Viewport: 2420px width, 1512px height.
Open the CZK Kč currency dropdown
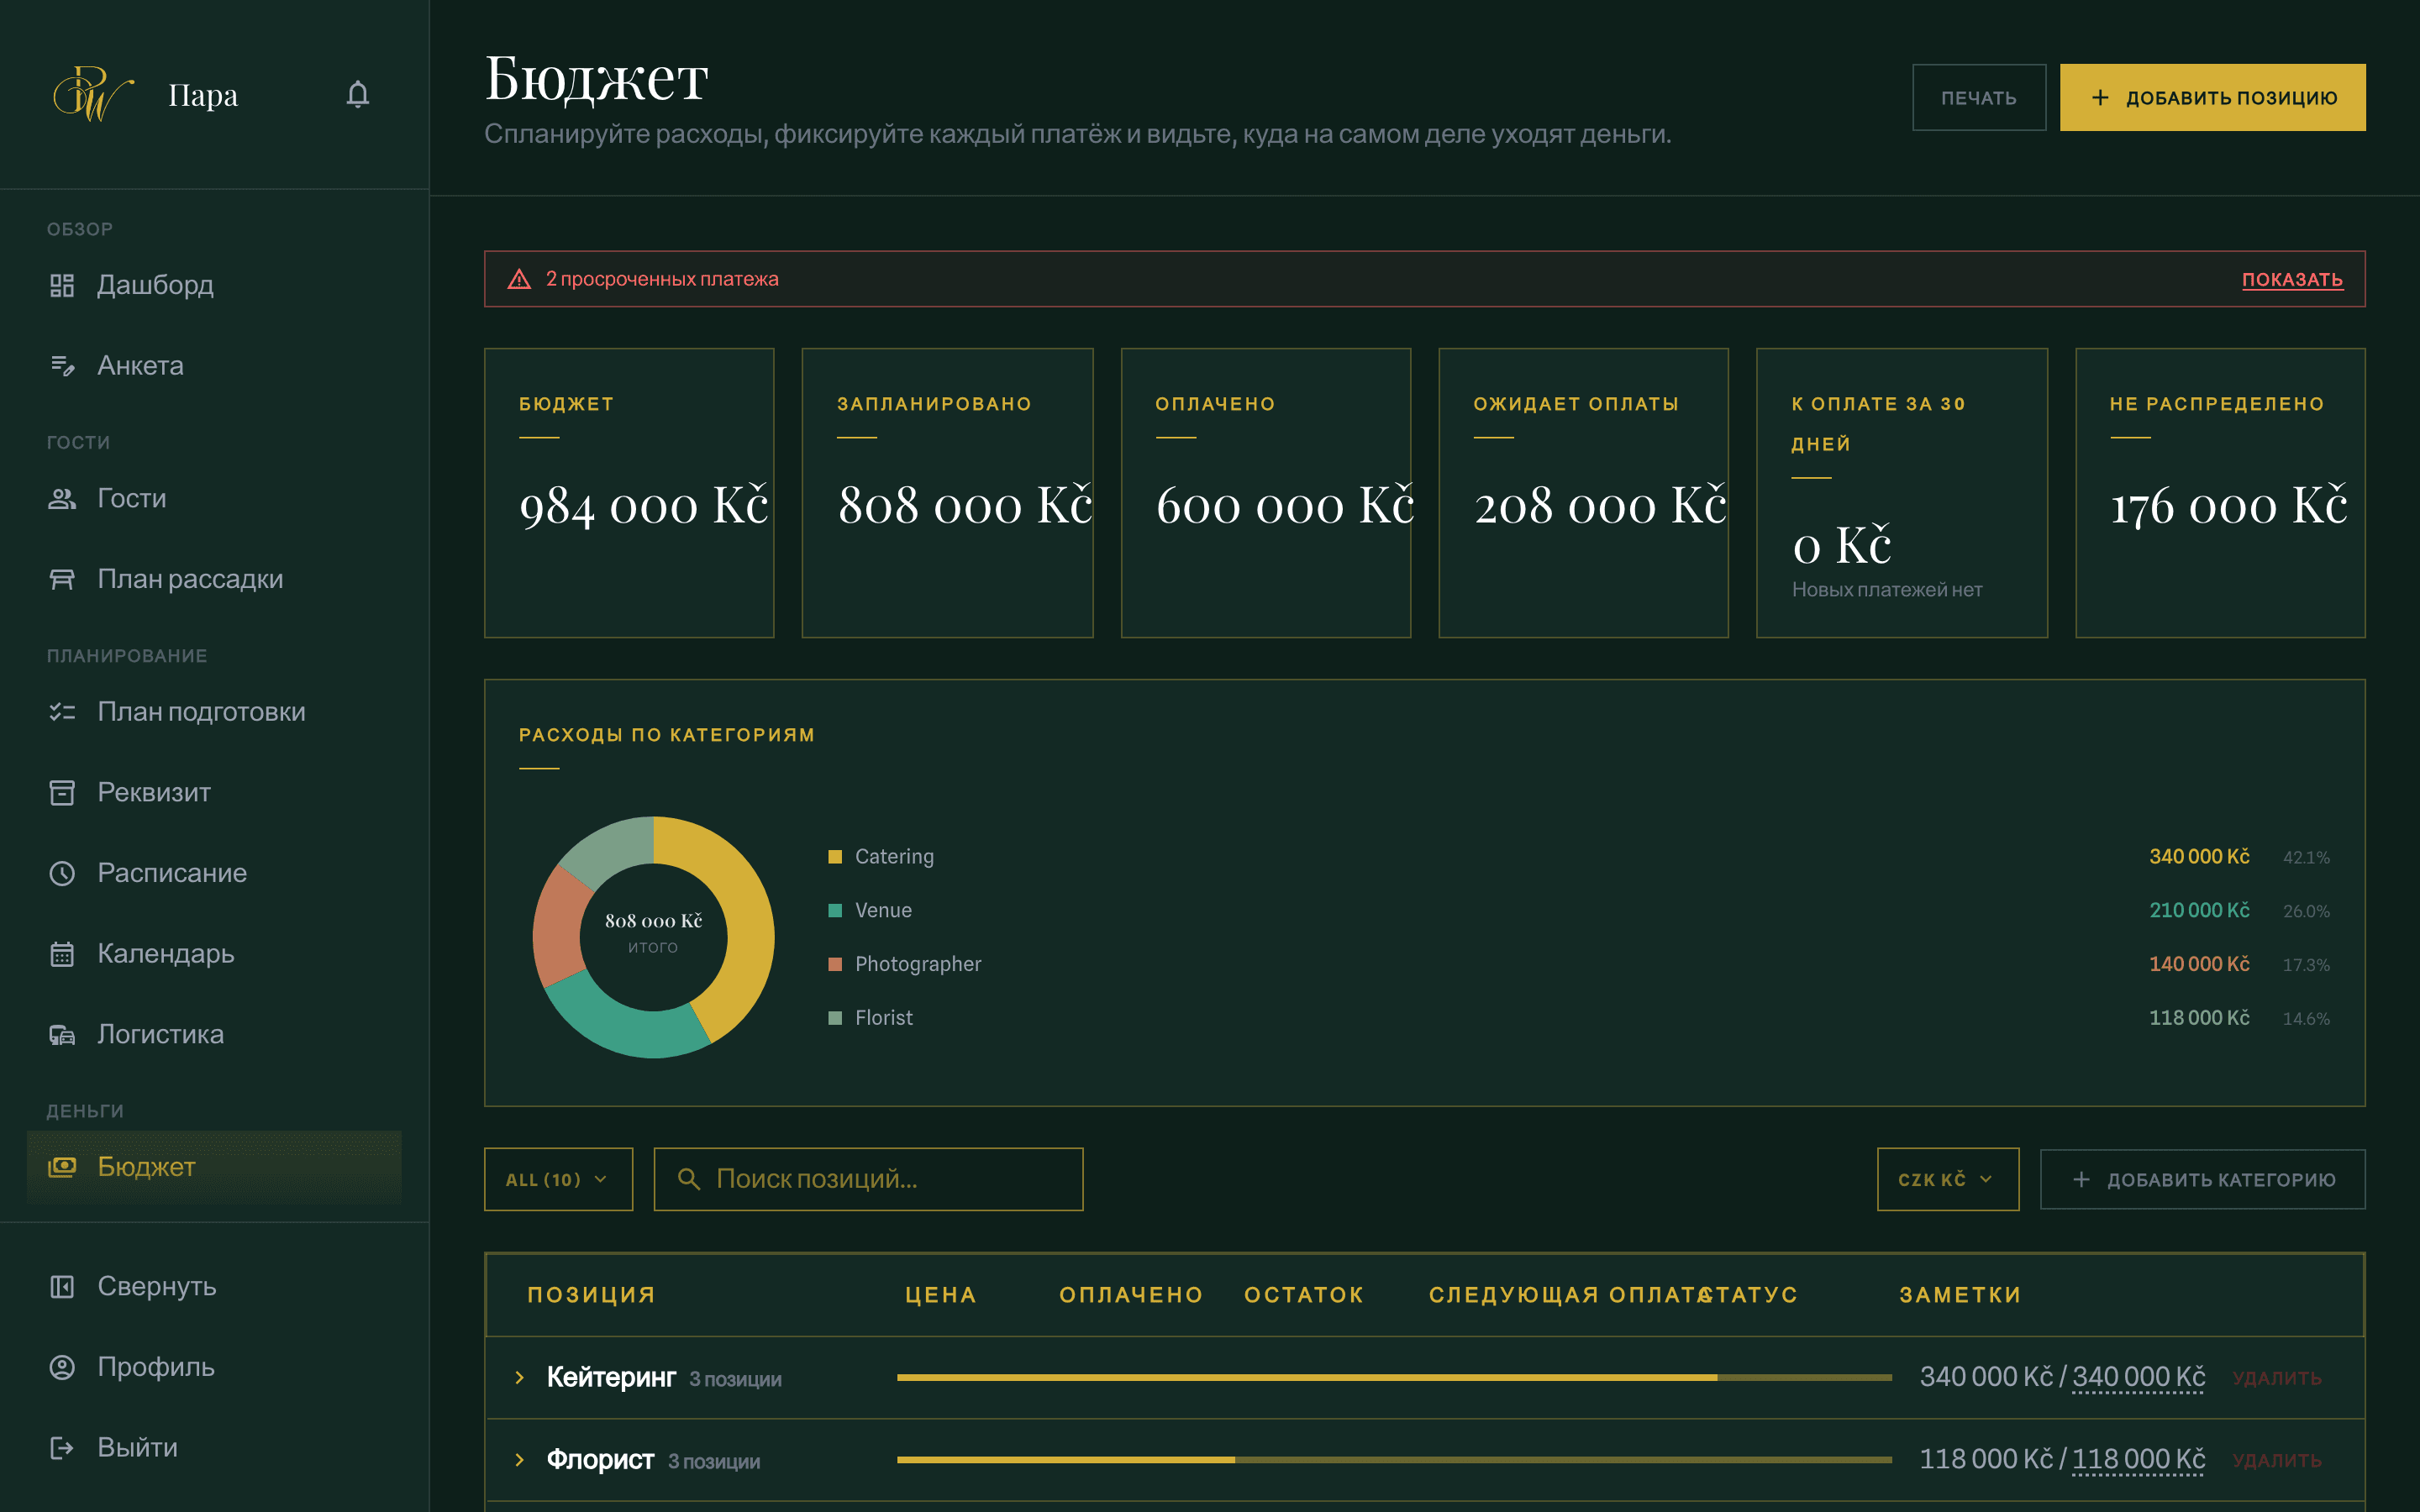pos(1947,1179)
